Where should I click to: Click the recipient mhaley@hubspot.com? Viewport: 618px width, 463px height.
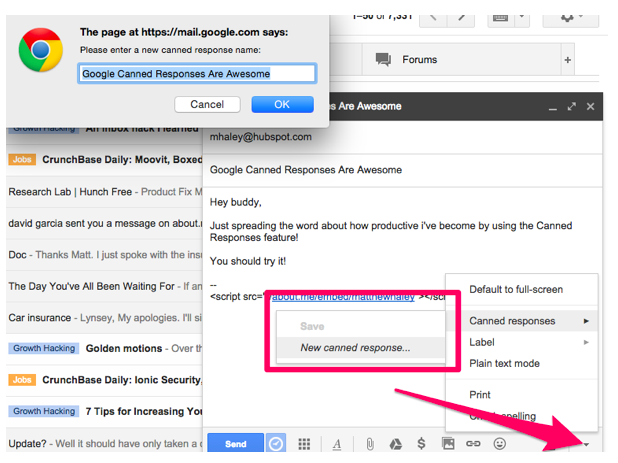pyautogui.click(x=261, y=137)
